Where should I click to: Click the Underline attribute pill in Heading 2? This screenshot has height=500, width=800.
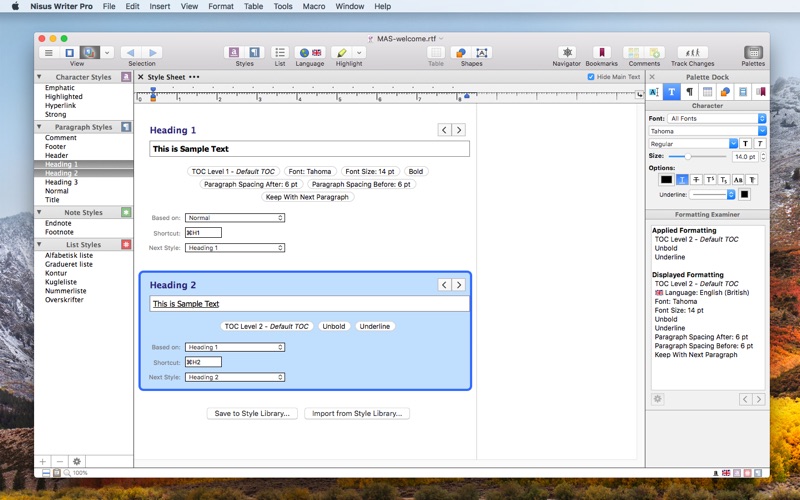tap(374, 327)
